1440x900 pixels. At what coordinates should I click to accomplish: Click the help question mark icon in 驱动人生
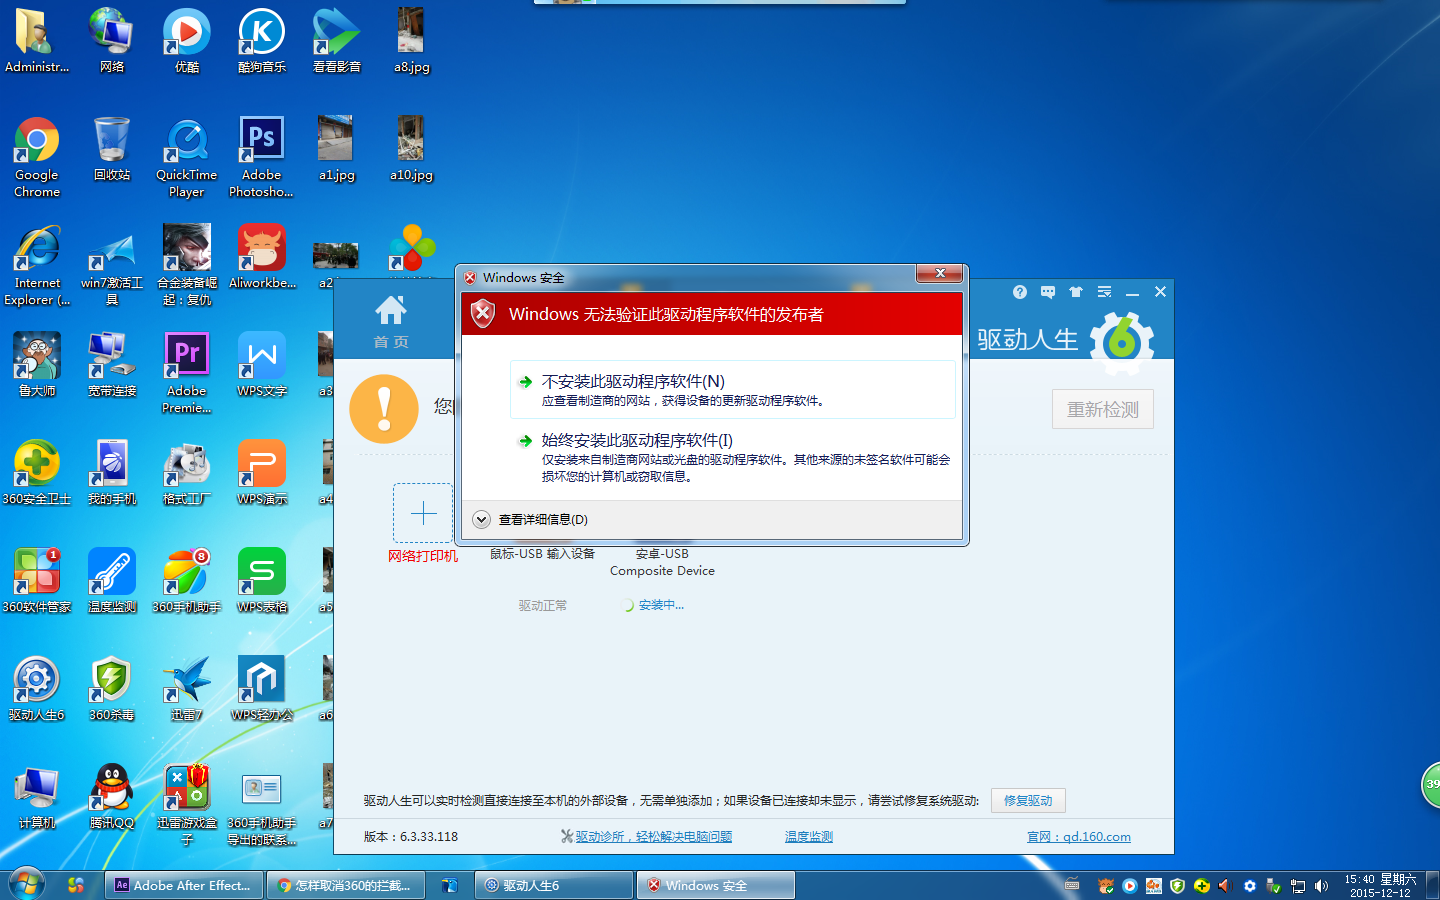click(1019, 292)
